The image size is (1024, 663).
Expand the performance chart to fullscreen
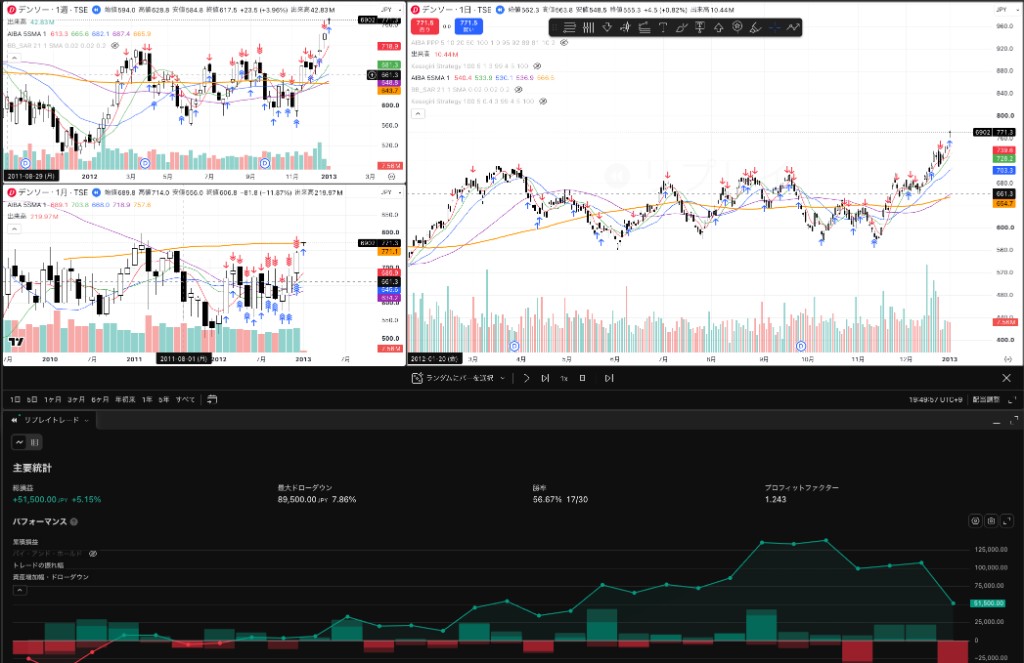coord(1006,521)
